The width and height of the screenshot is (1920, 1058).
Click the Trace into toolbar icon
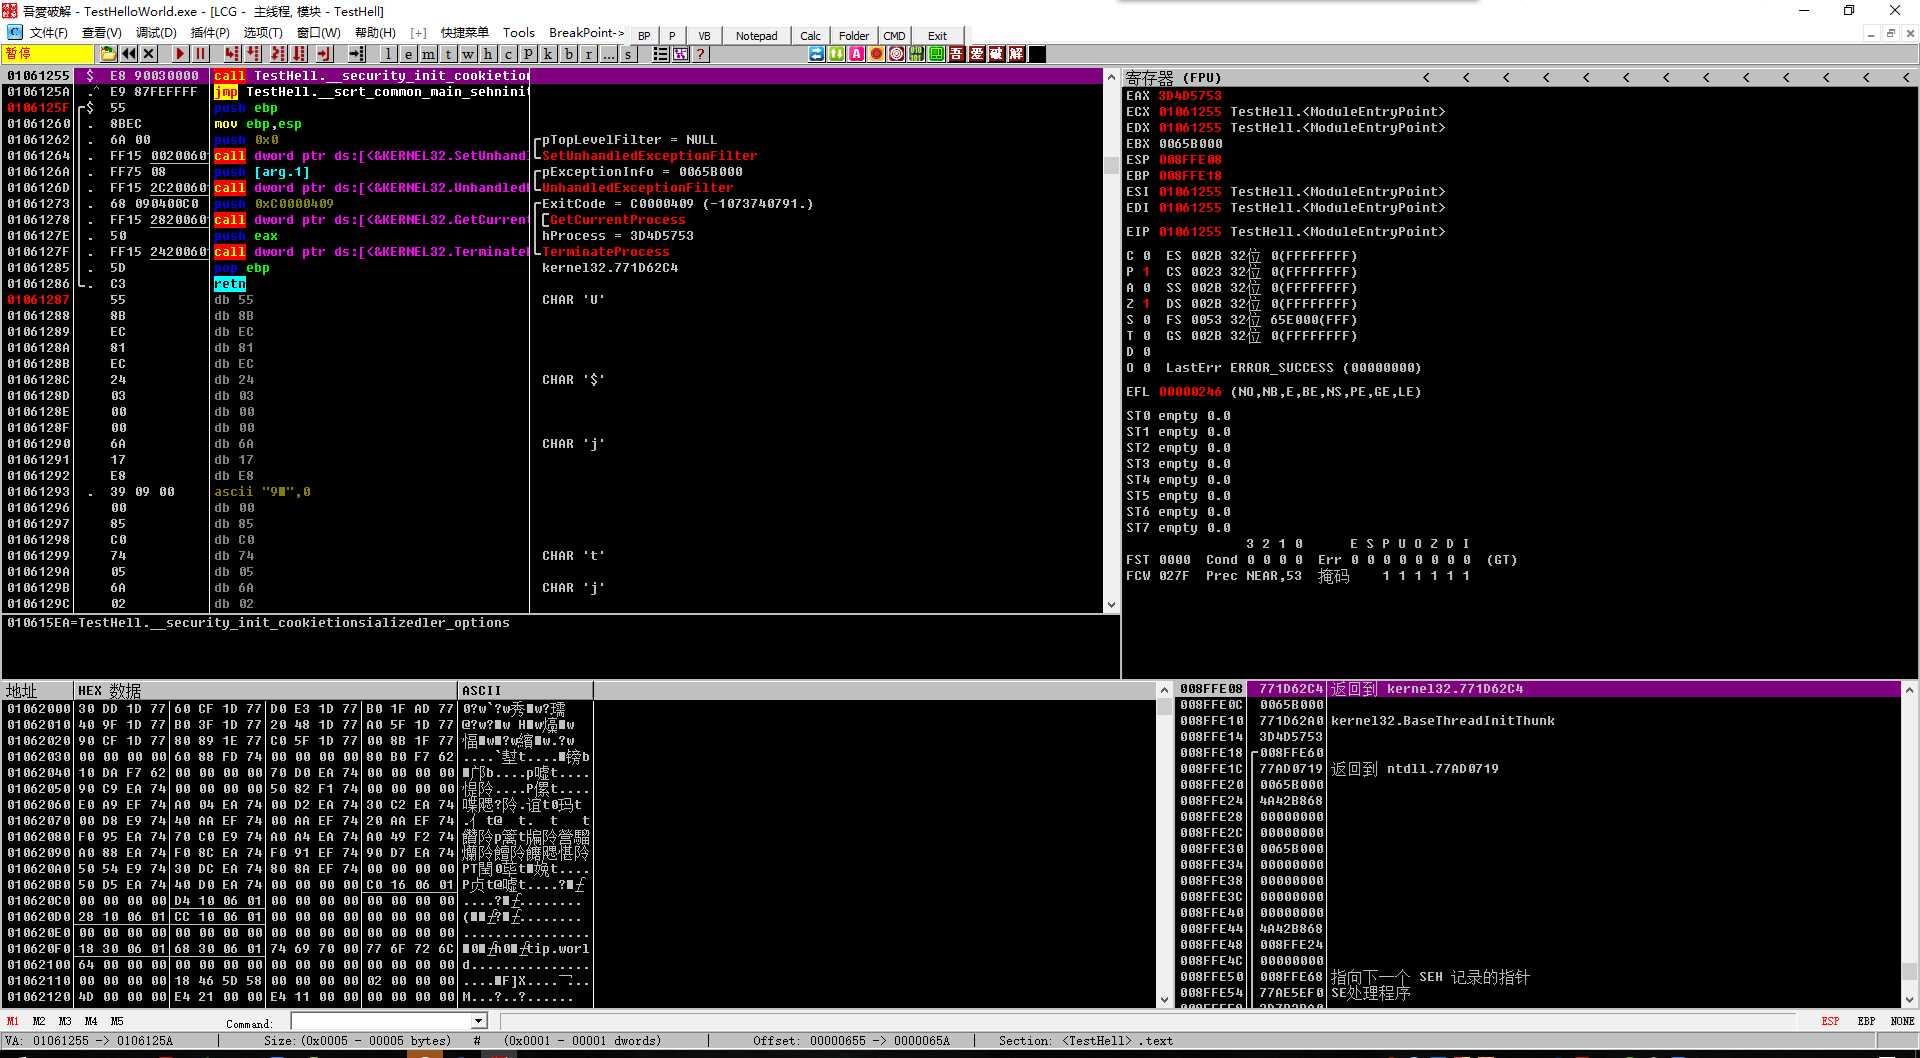click(x=278, y=54)
